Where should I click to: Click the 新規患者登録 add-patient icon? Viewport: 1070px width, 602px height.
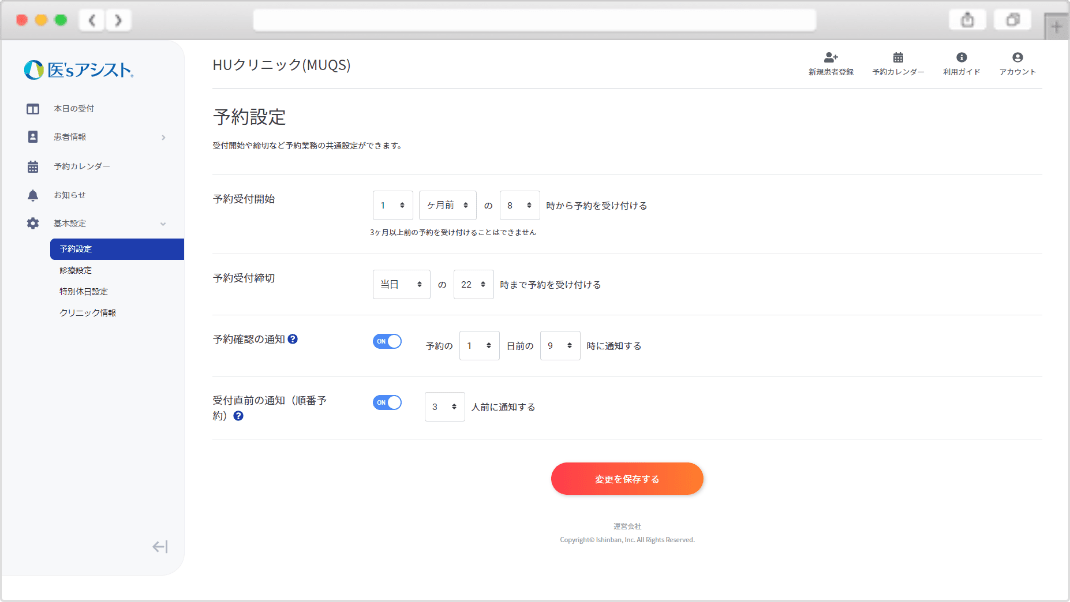(x=830, y=58)
